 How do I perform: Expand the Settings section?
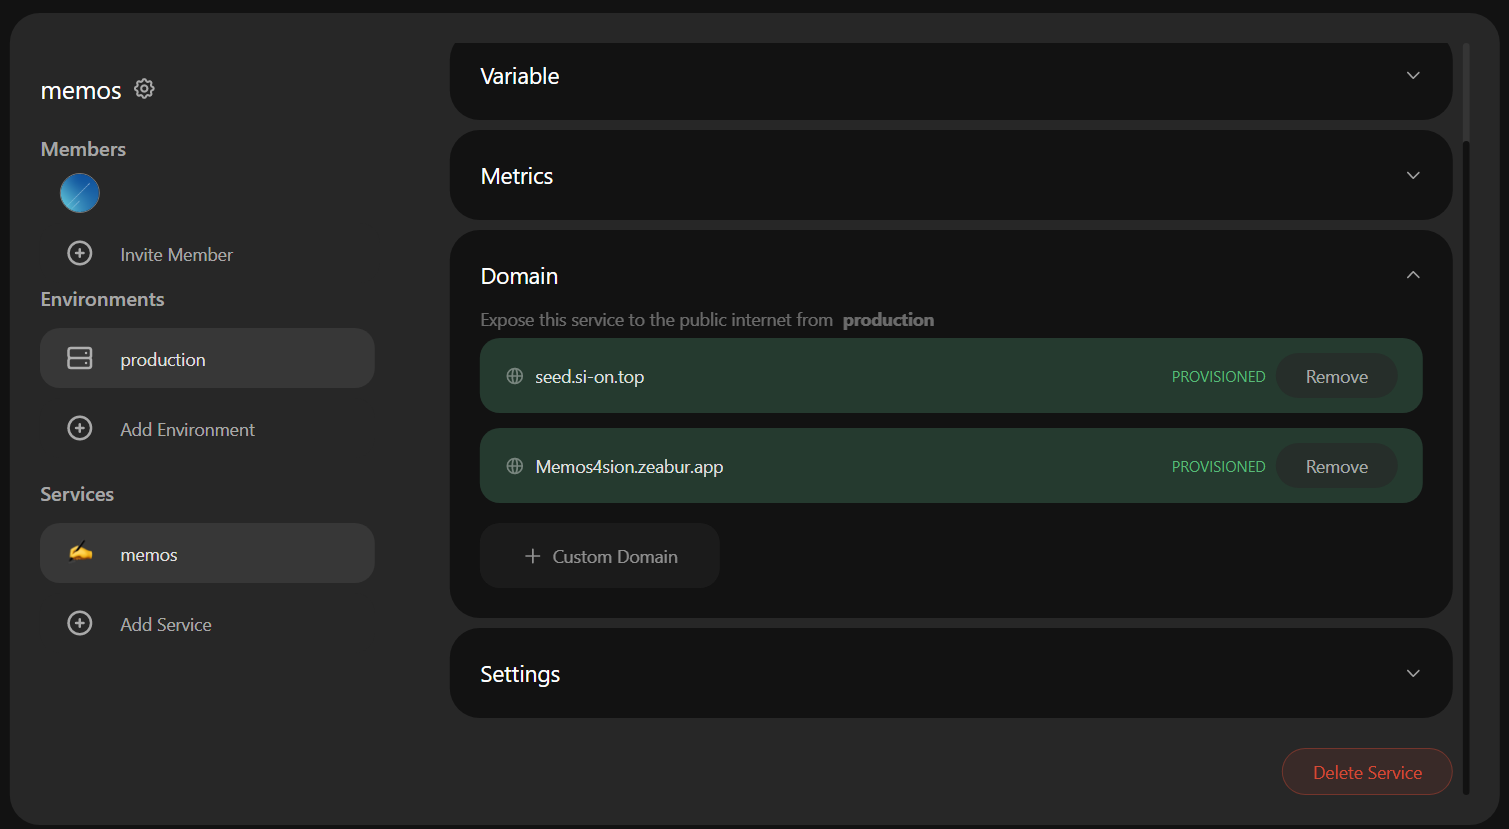point(1413,674)
